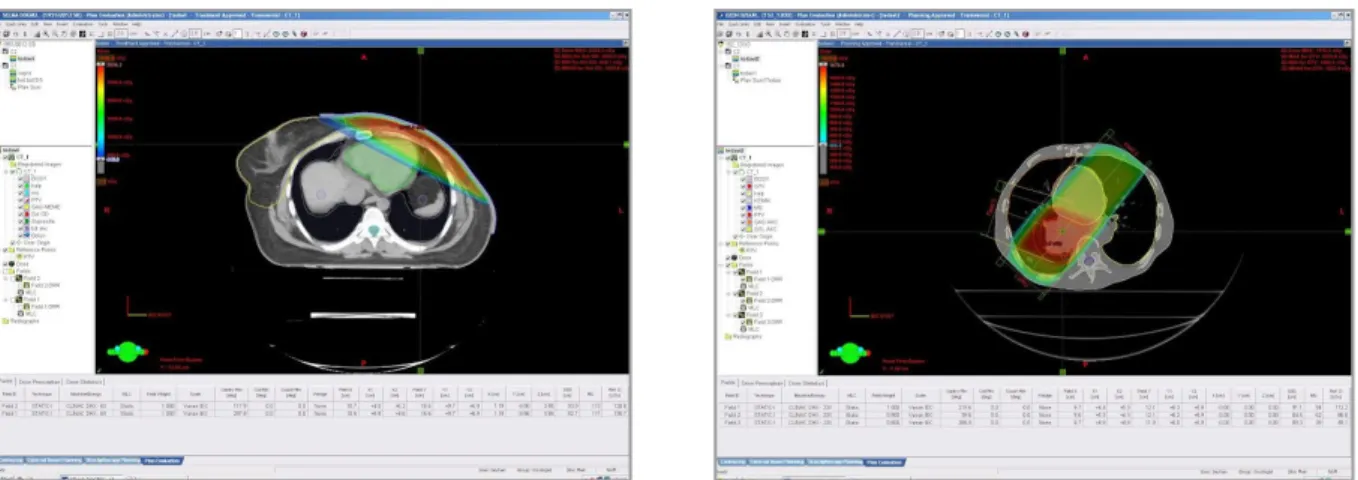Toggle Kalp structure checkbox in left window
The width and height of the screenshot is (1358, 480).
pyautogui.click(x=21, y=185)
